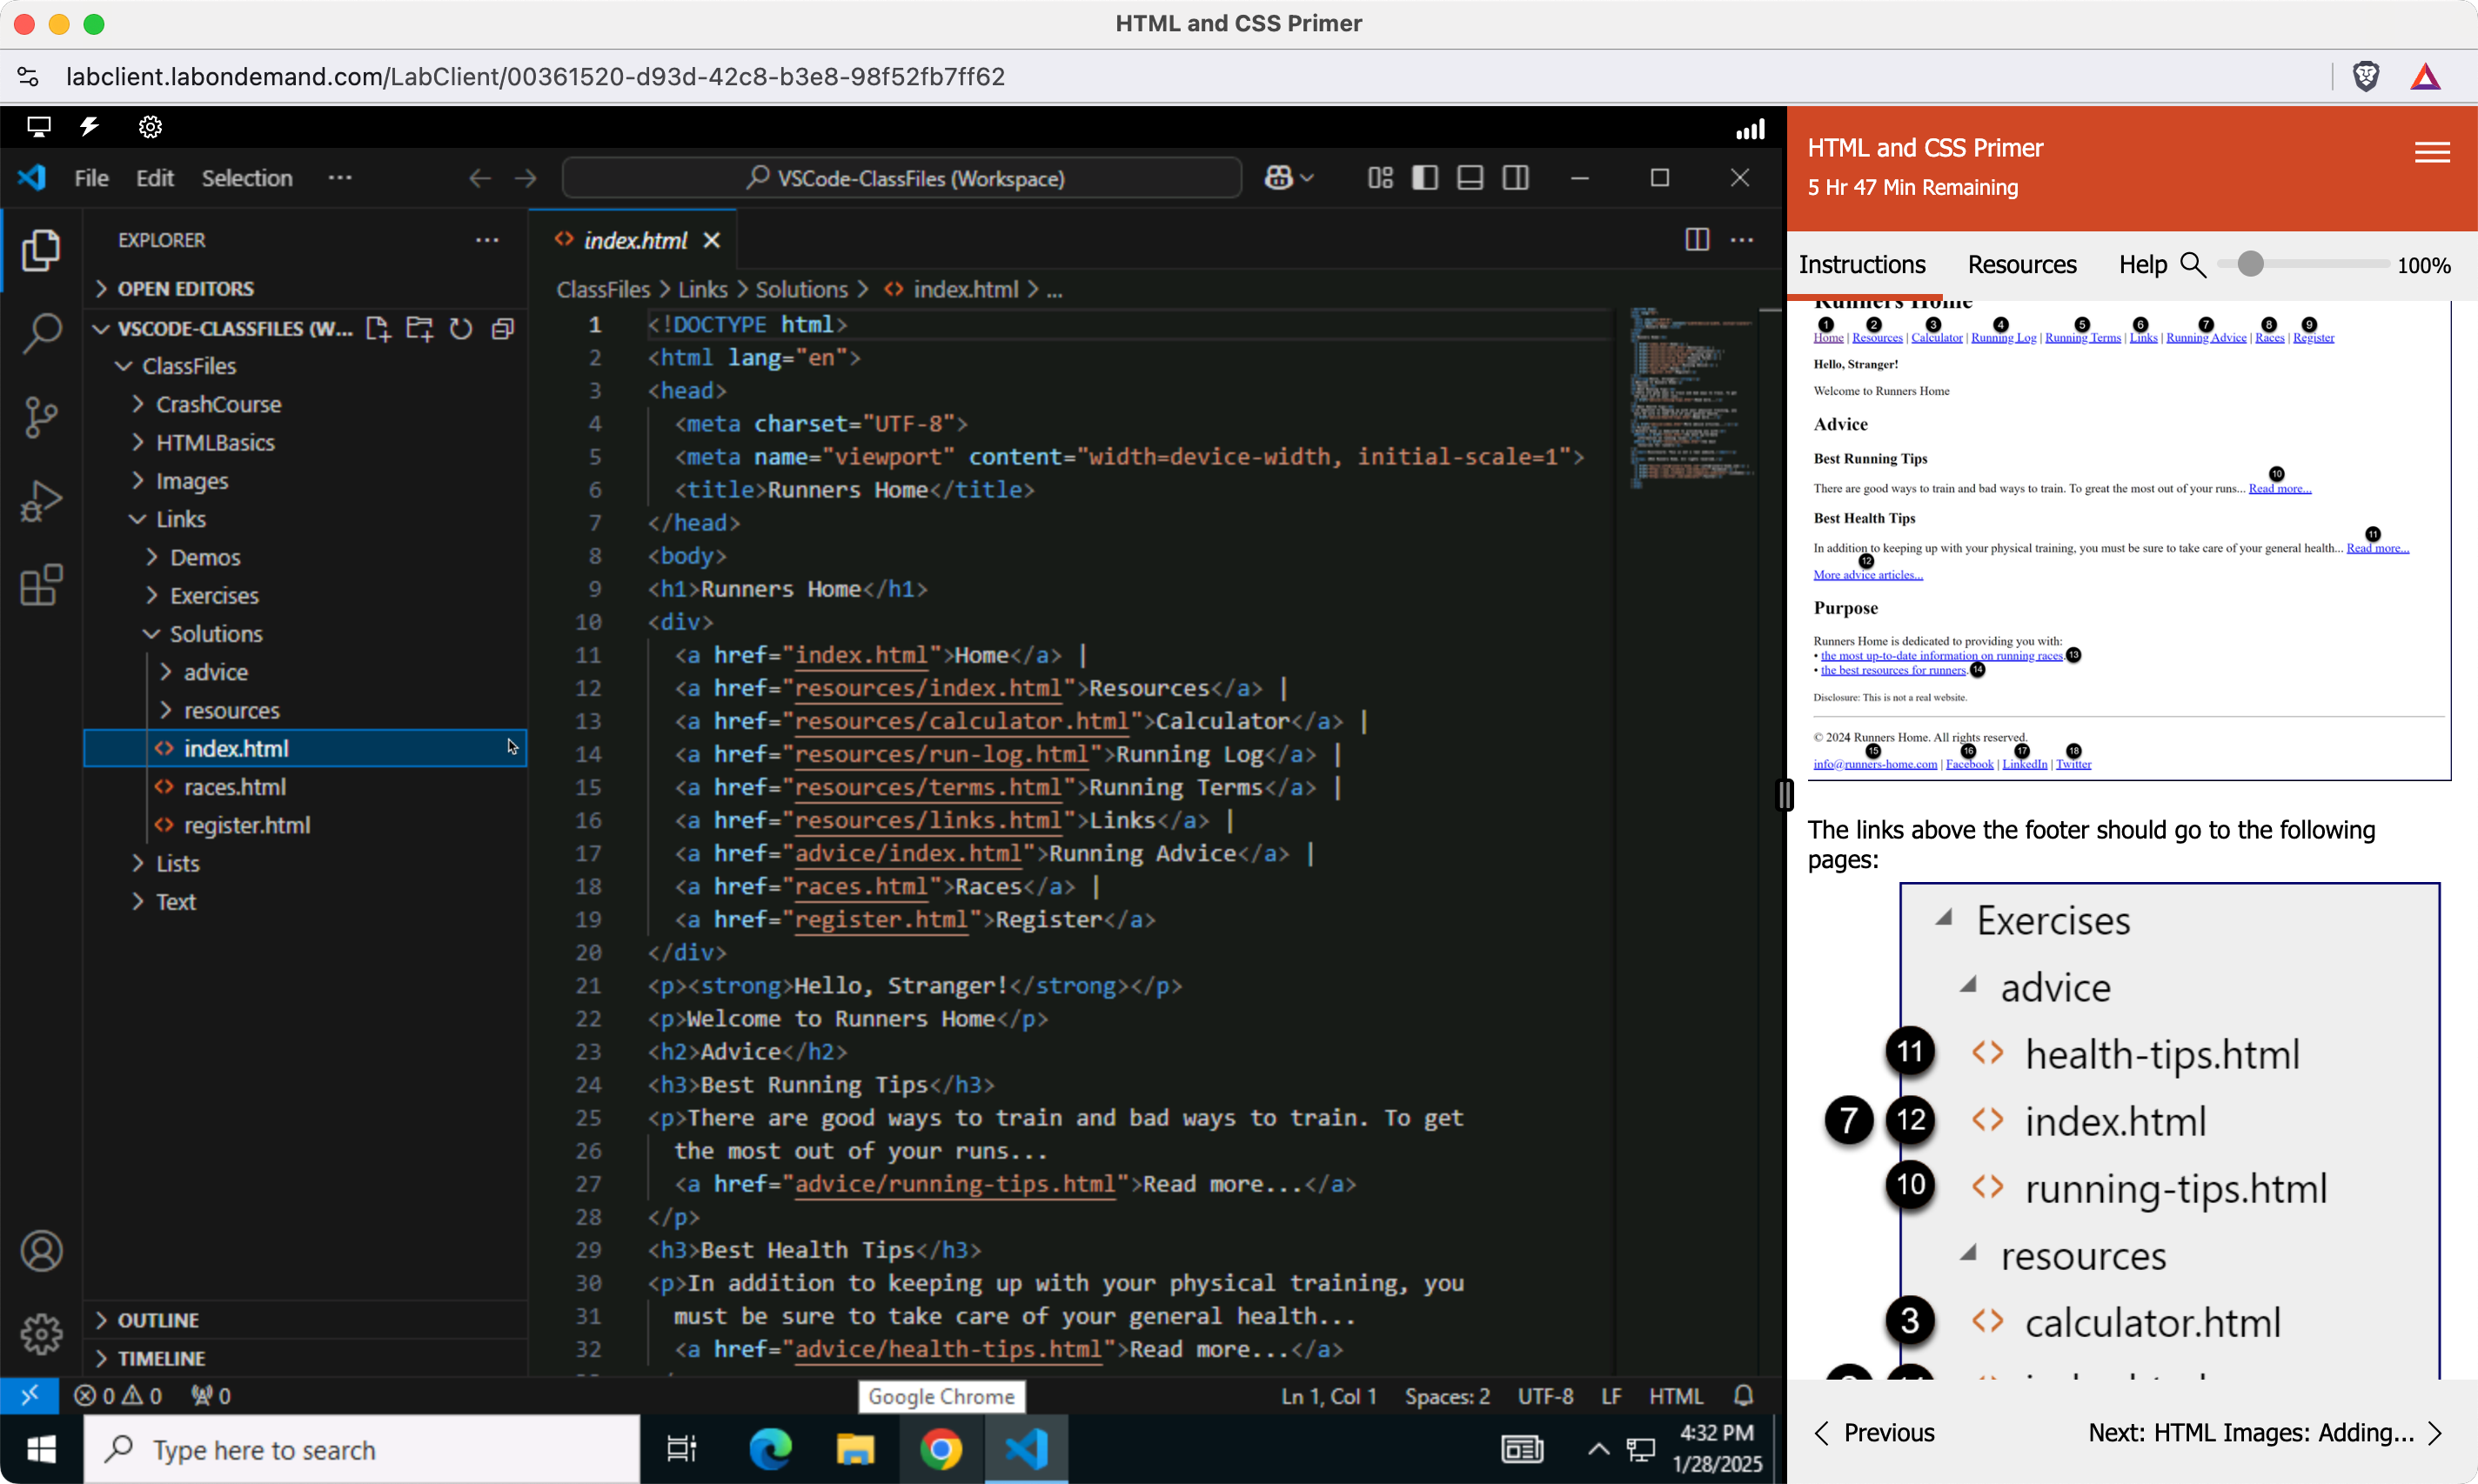Collapse all folders in explorer
The height and width of the screenshot is (1484, 2478).
click(503, 329)
